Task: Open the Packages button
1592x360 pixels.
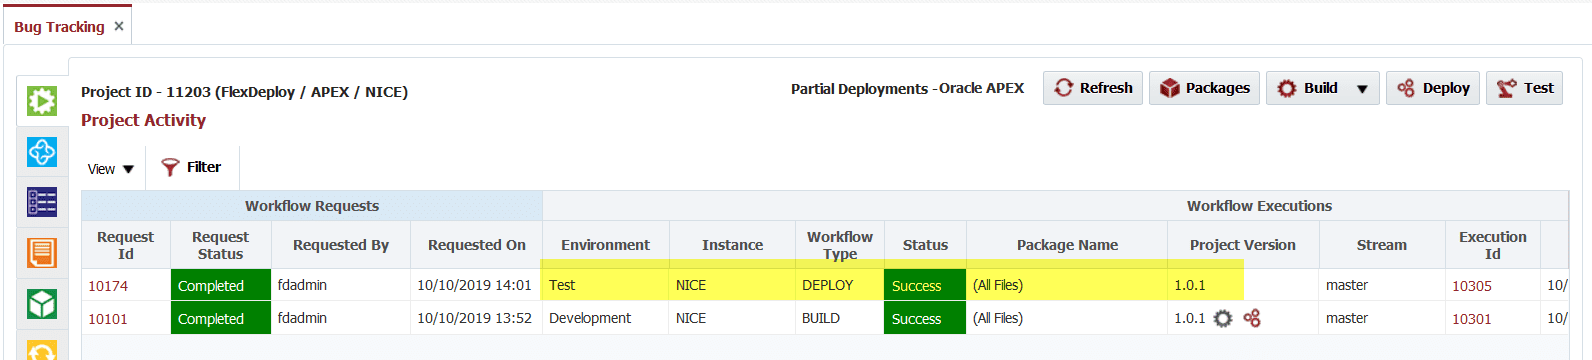Action: 1204,88
